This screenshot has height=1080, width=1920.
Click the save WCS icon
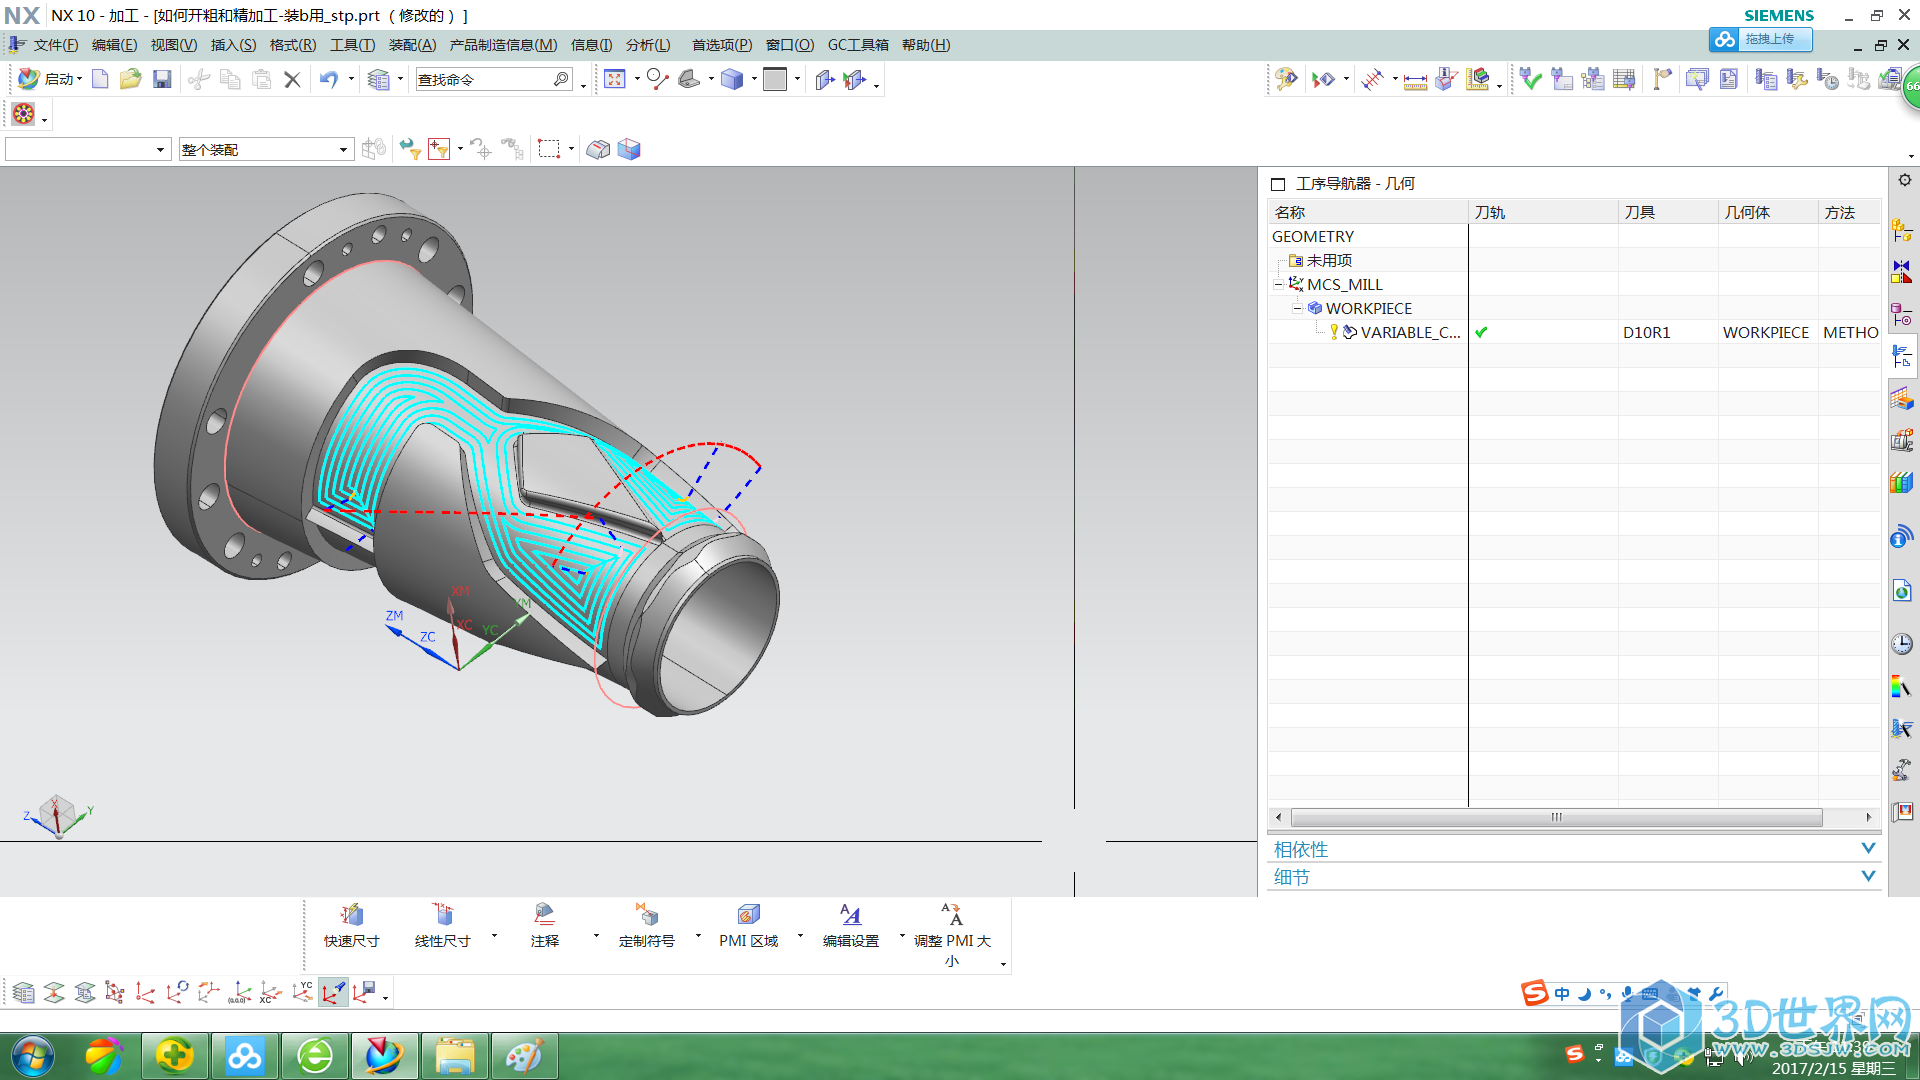click(x=364, y=992)
